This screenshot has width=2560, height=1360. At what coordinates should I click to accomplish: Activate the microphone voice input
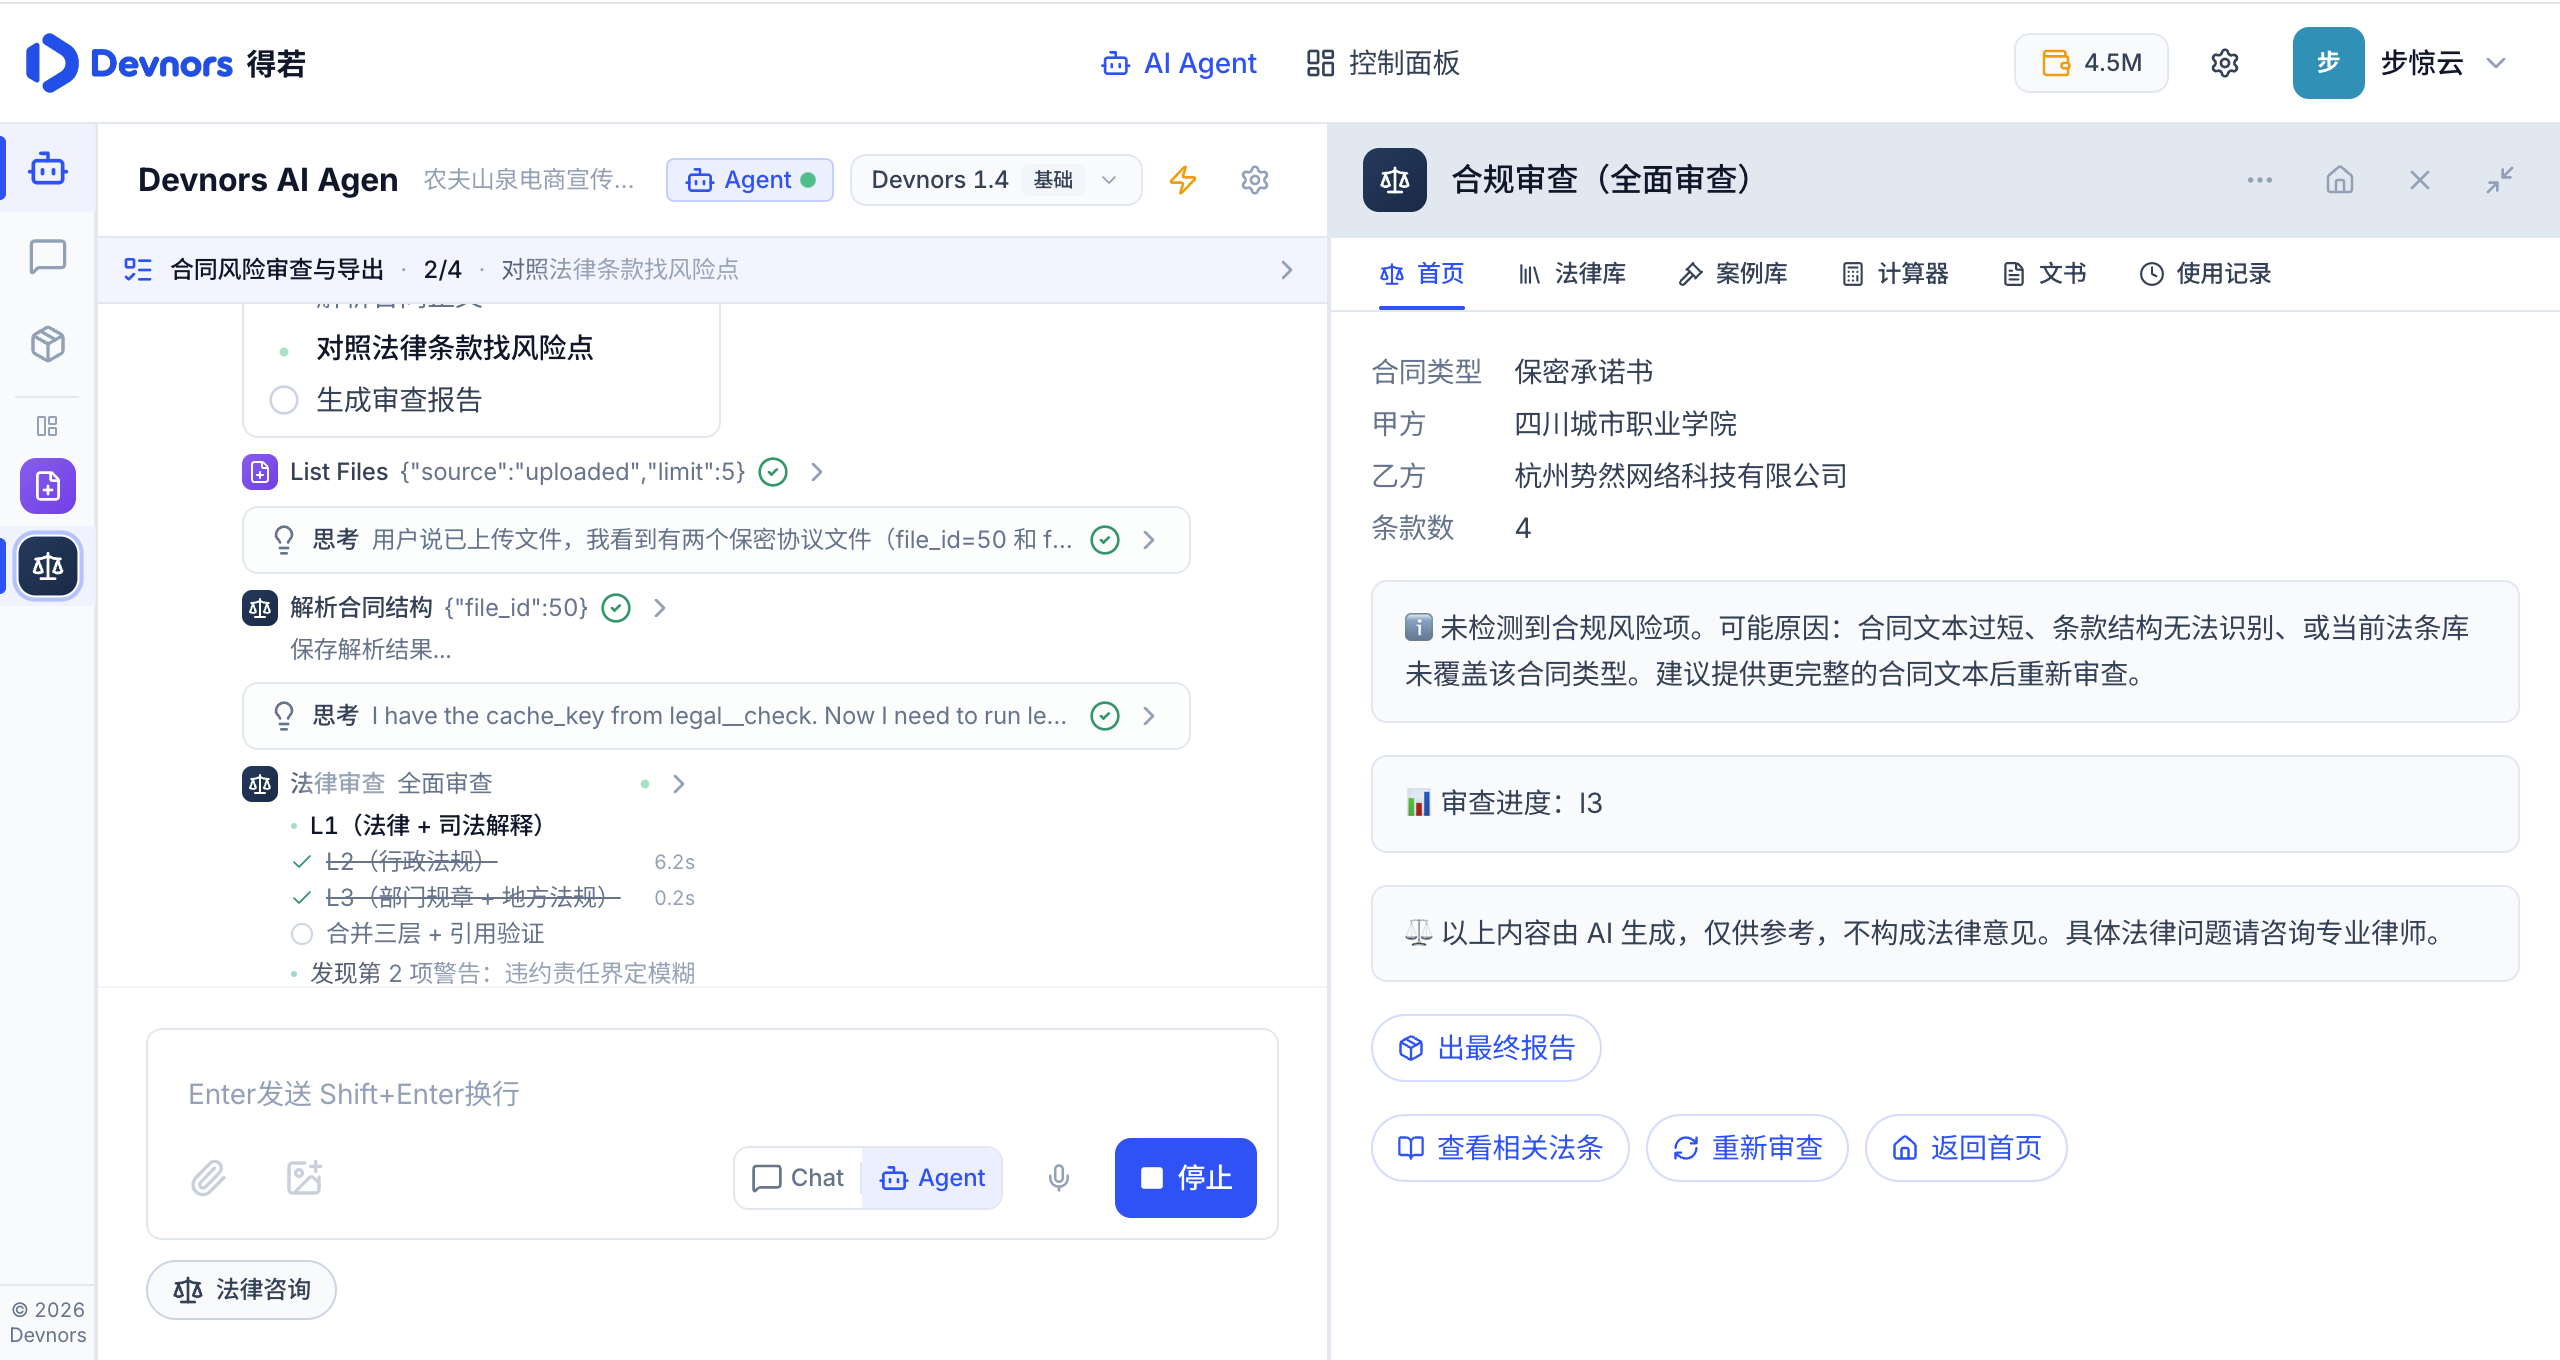click(1059, 1178)
